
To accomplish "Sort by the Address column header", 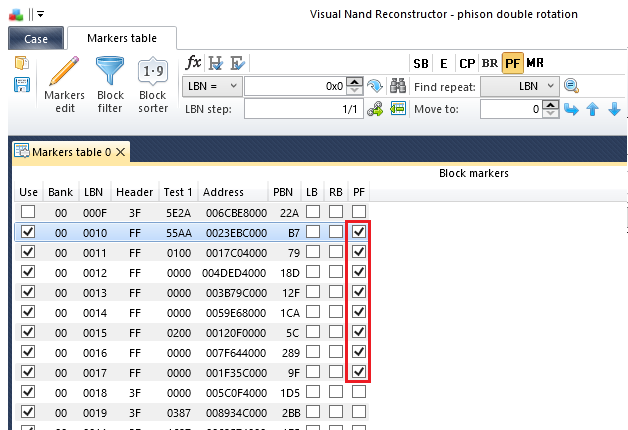I will point(232,192).
